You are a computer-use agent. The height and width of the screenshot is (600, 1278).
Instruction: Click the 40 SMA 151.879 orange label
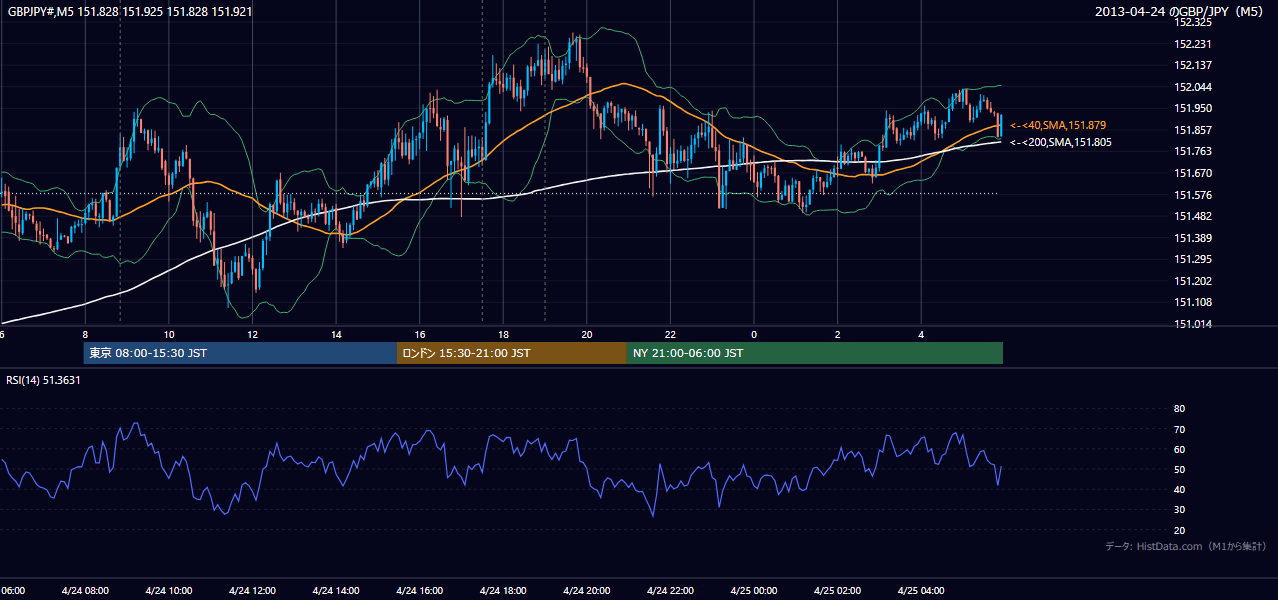[1058, 125]
